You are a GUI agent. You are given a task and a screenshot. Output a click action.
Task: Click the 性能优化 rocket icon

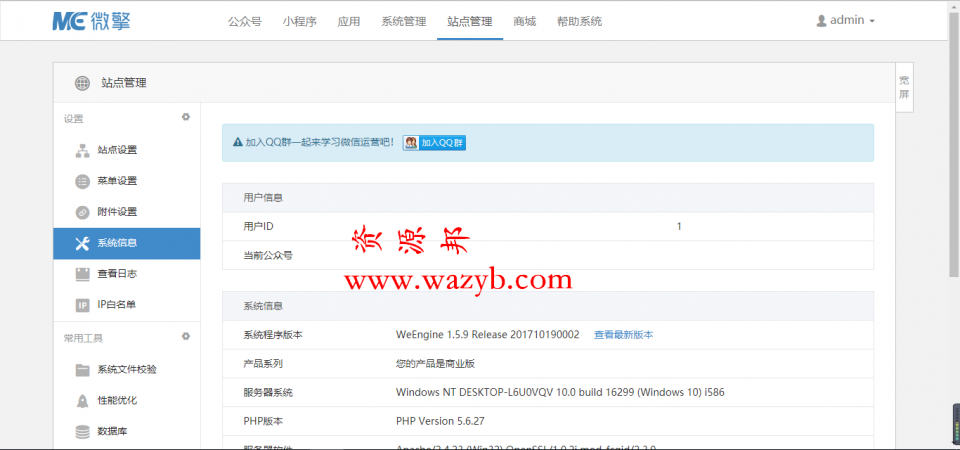(x=82, y=401)
